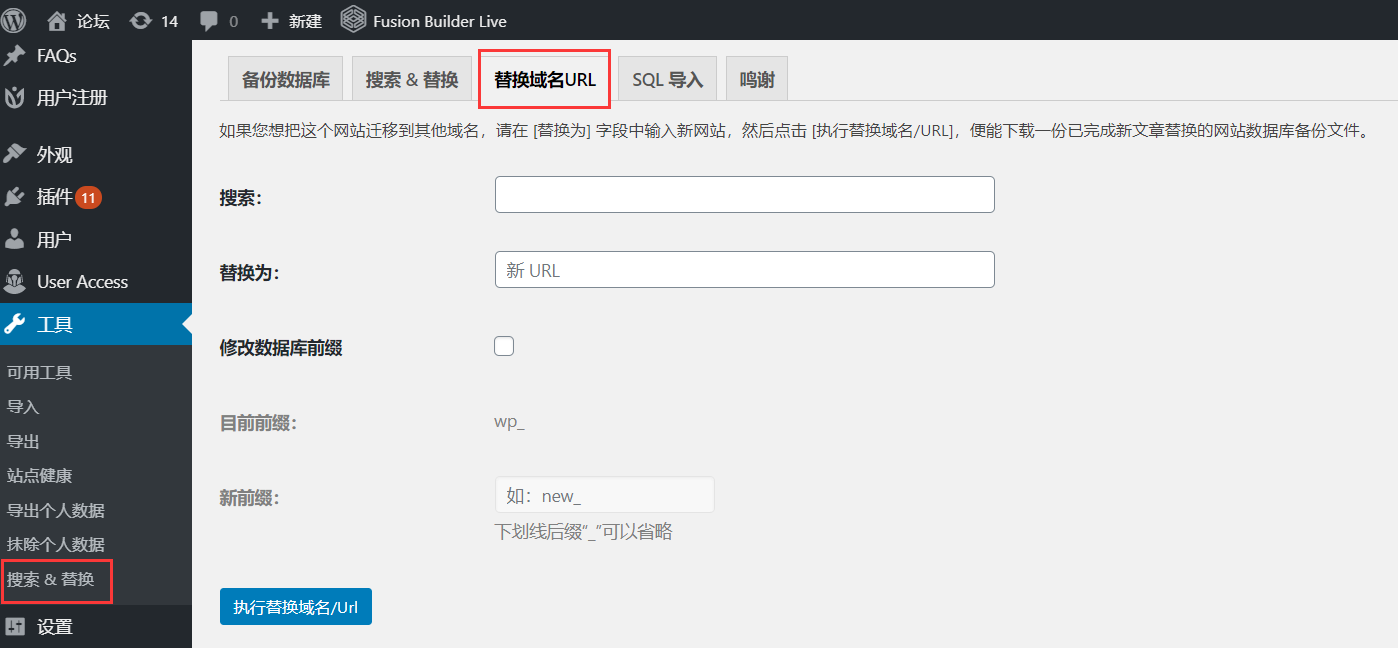Open the 外观 appearance menu
Viewport: 1398px width, 648px height.
[54, 155]
